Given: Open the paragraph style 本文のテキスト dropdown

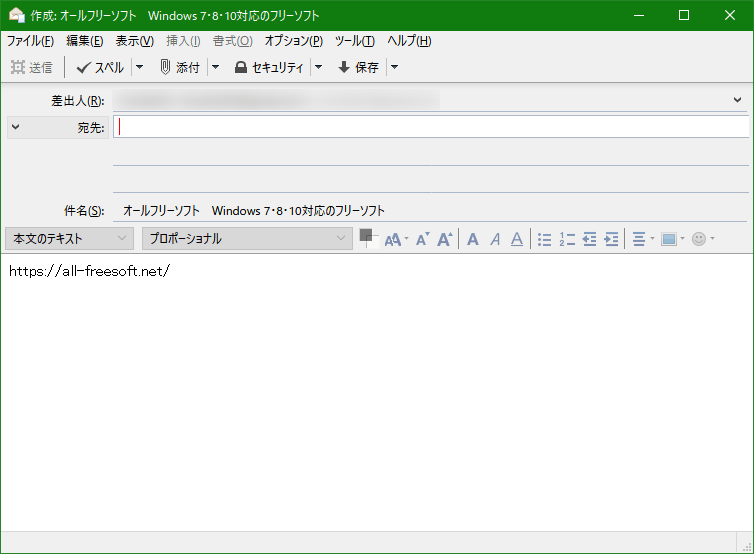Looking at the screenshot, I should 69,239.
